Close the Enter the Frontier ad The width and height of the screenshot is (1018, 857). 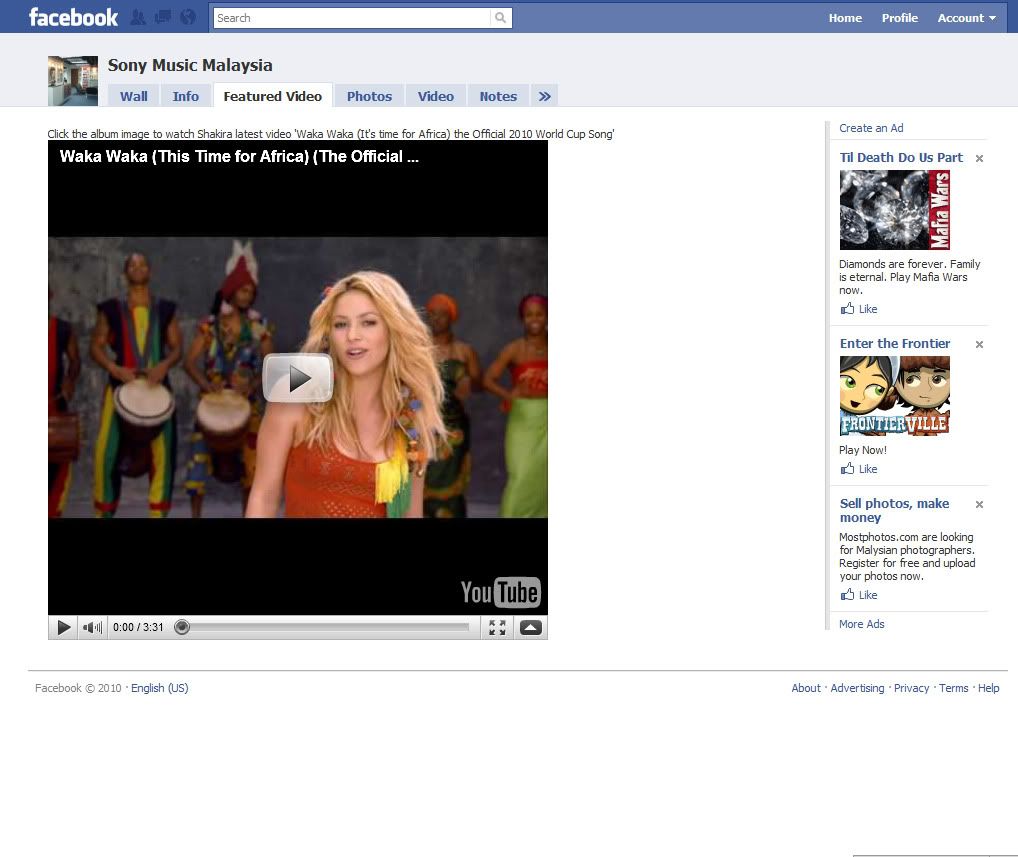point(979,345)
